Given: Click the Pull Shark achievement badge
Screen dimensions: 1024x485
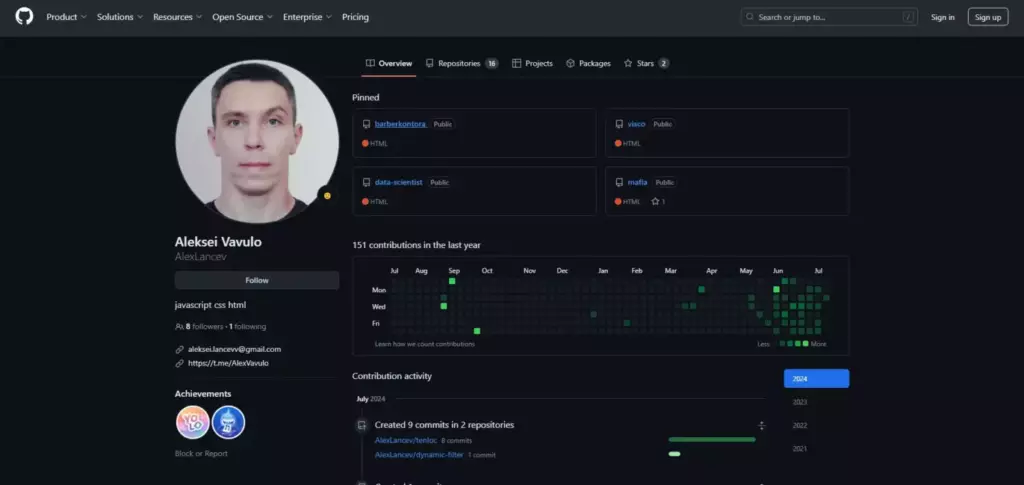Looking at the screenshot, I should click(x=229, y=422).
